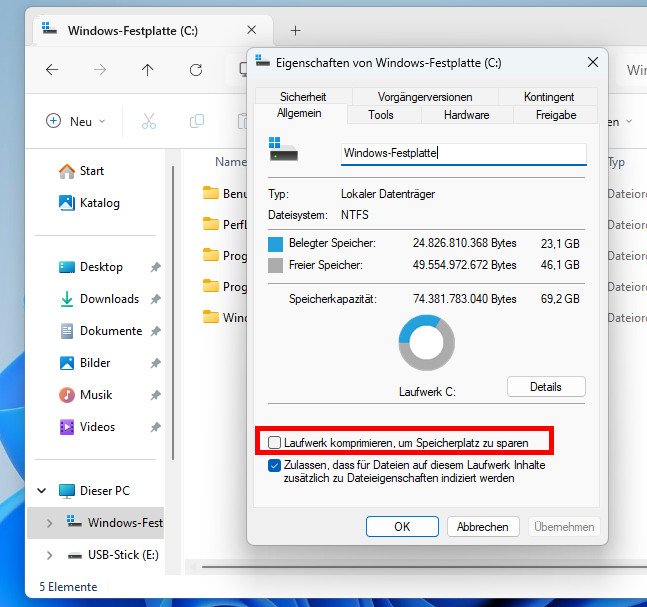Viewport: 647px width, 607px height.
Task: Switch to the Hardware tab
Action: [x=466, y=115]
